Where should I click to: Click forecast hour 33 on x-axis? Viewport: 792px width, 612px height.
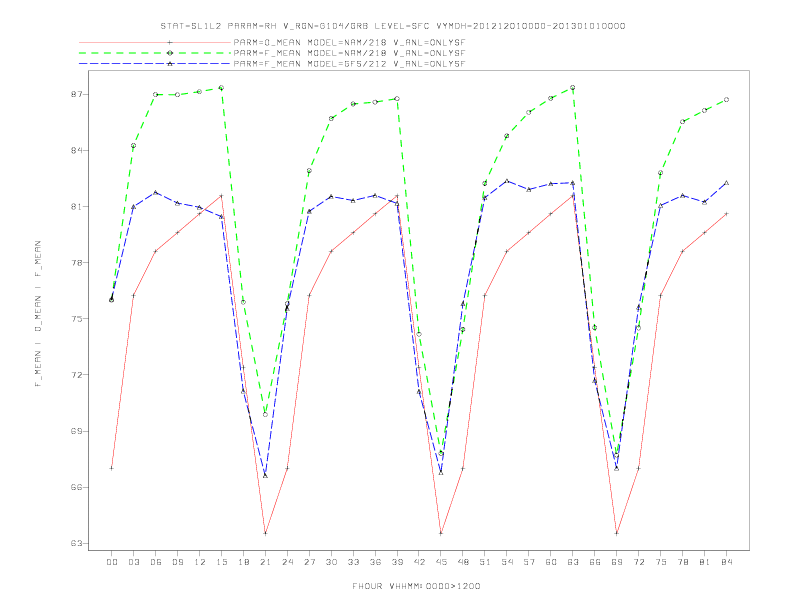pos(353,562)
